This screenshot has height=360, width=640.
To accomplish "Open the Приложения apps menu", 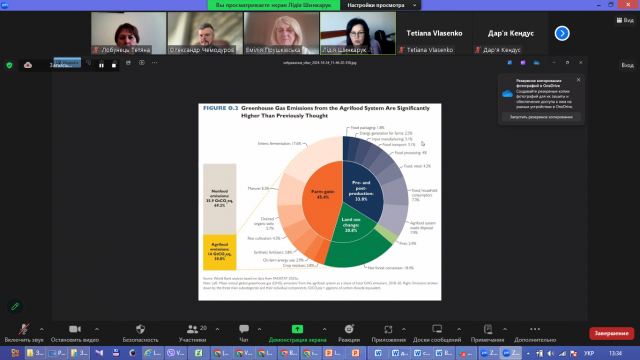I will point(388,333).
